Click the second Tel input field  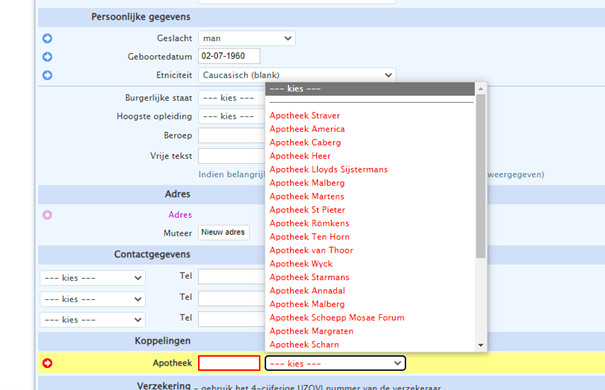pyautogui.click(x=232, y=298)
